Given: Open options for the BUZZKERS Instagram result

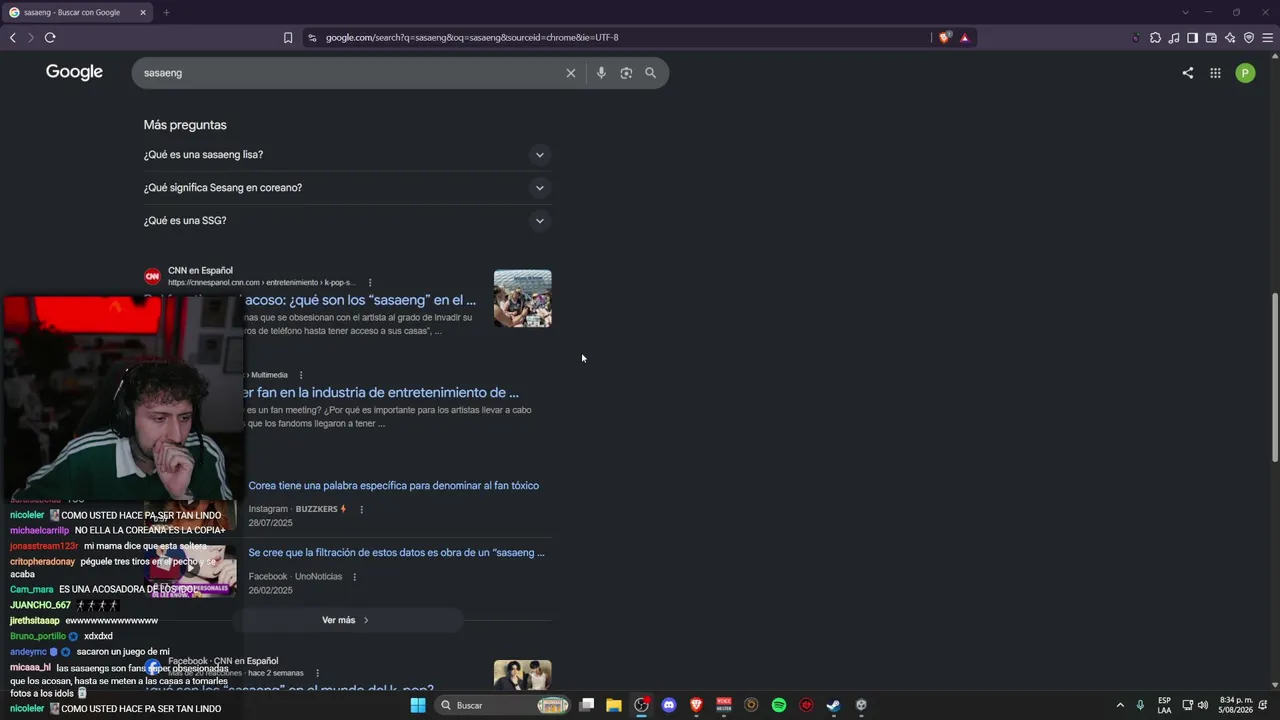Looking at the screenshot, I should tap(361, 509).
